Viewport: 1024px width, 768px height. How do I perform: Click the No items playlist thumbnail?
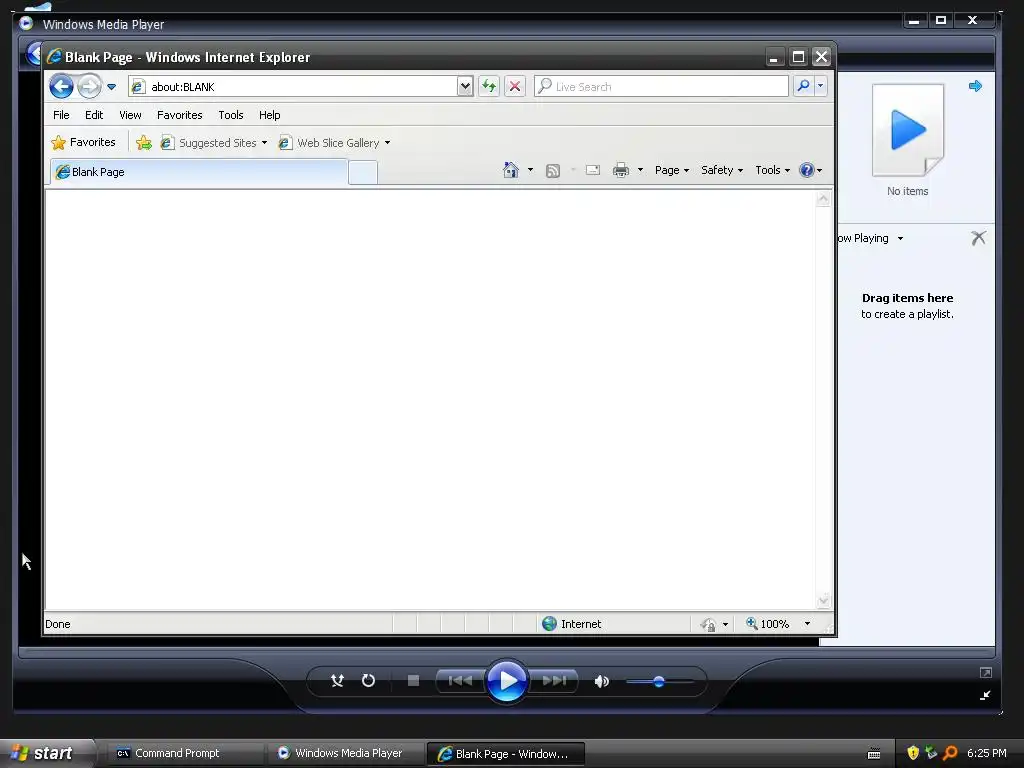pyautogui.click(x=908, y=130)
